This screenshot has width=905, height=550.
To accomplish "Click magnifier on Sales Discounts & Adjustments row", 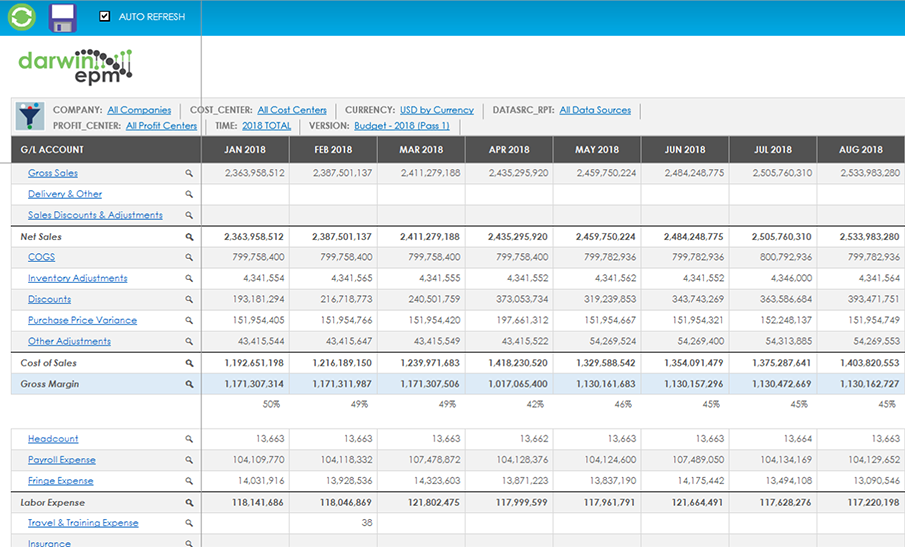I will point(189,215).
